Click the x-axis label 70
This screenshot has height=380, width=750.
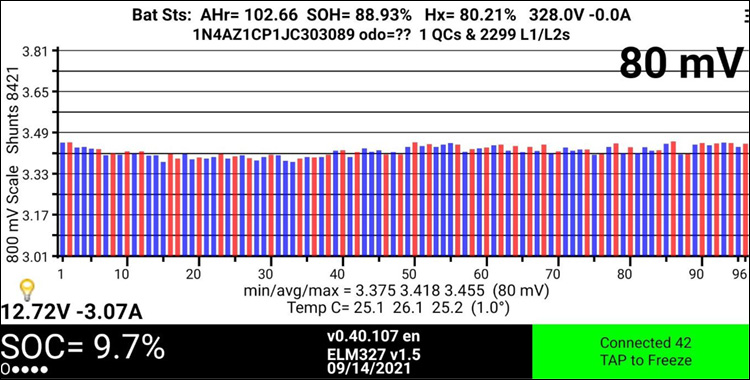553,275
